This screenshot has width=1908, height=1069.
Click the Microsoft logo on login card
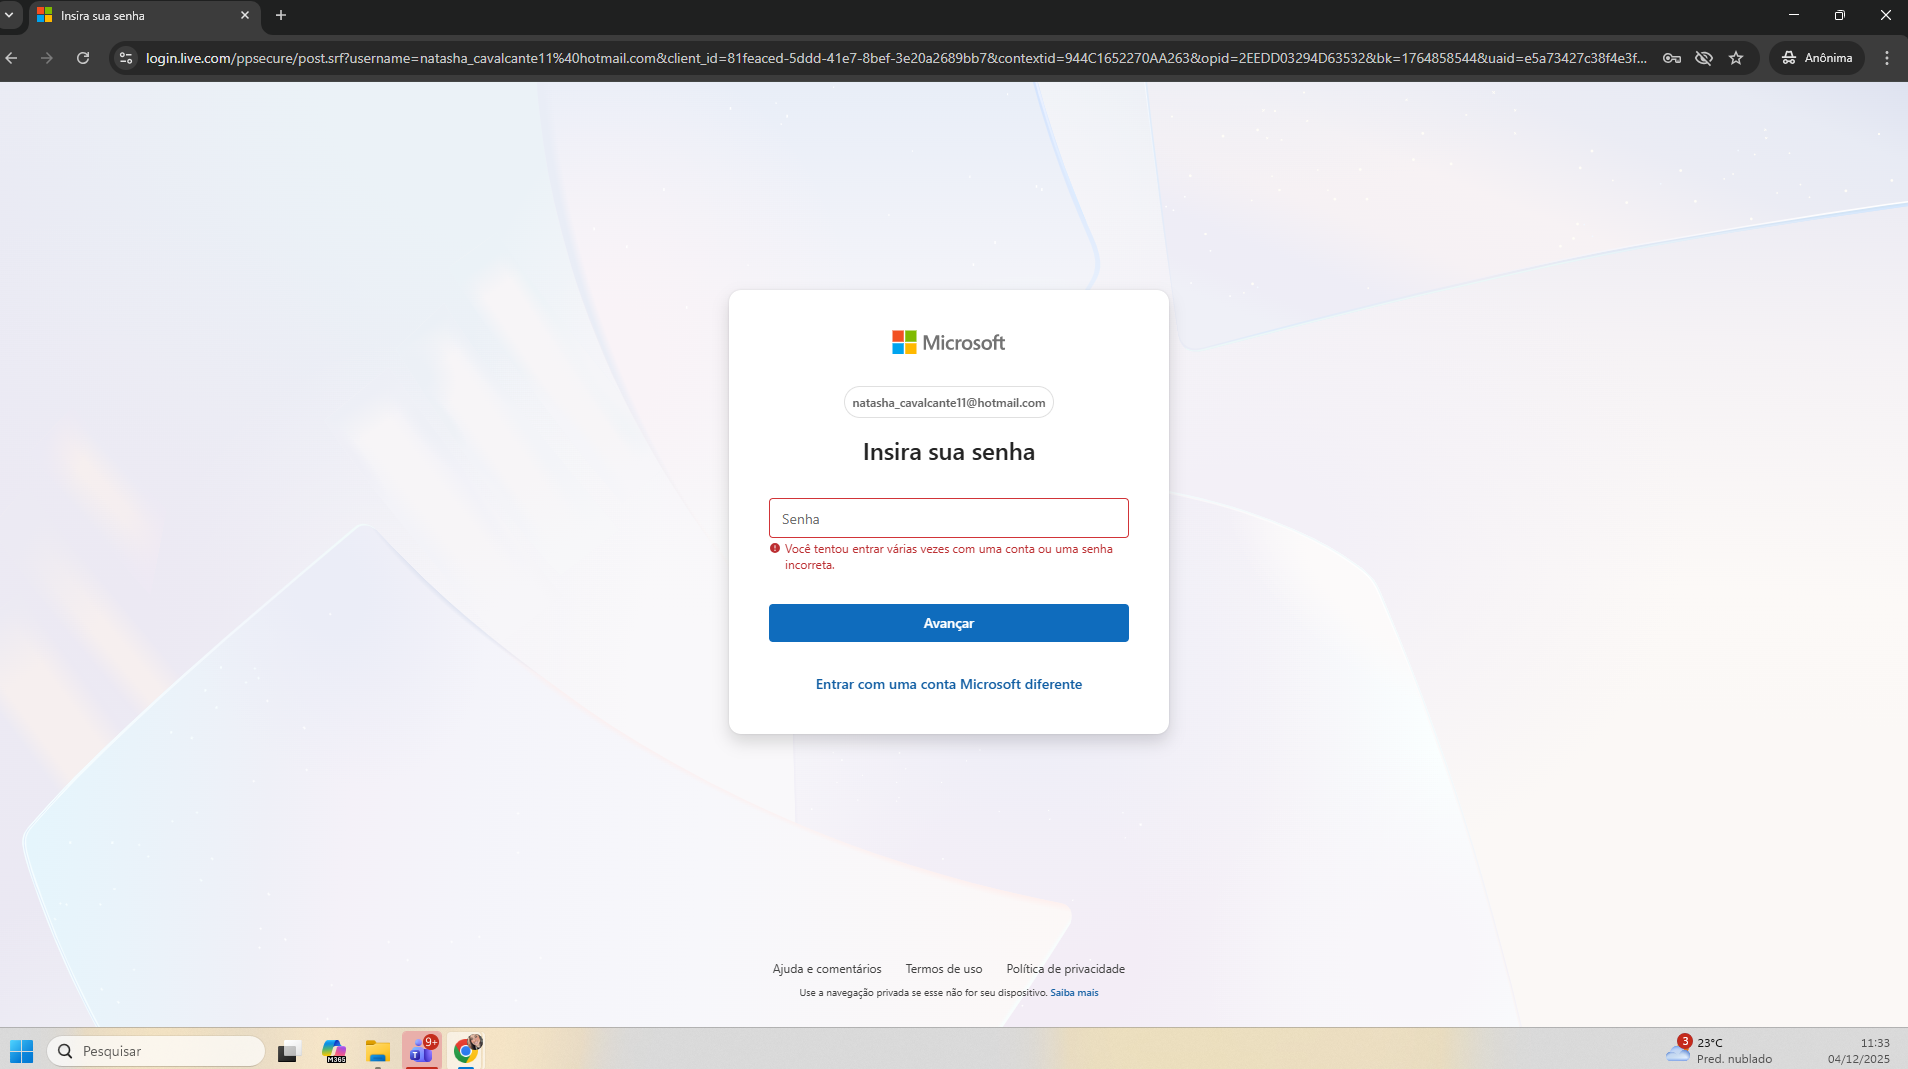tap(948, 343)
